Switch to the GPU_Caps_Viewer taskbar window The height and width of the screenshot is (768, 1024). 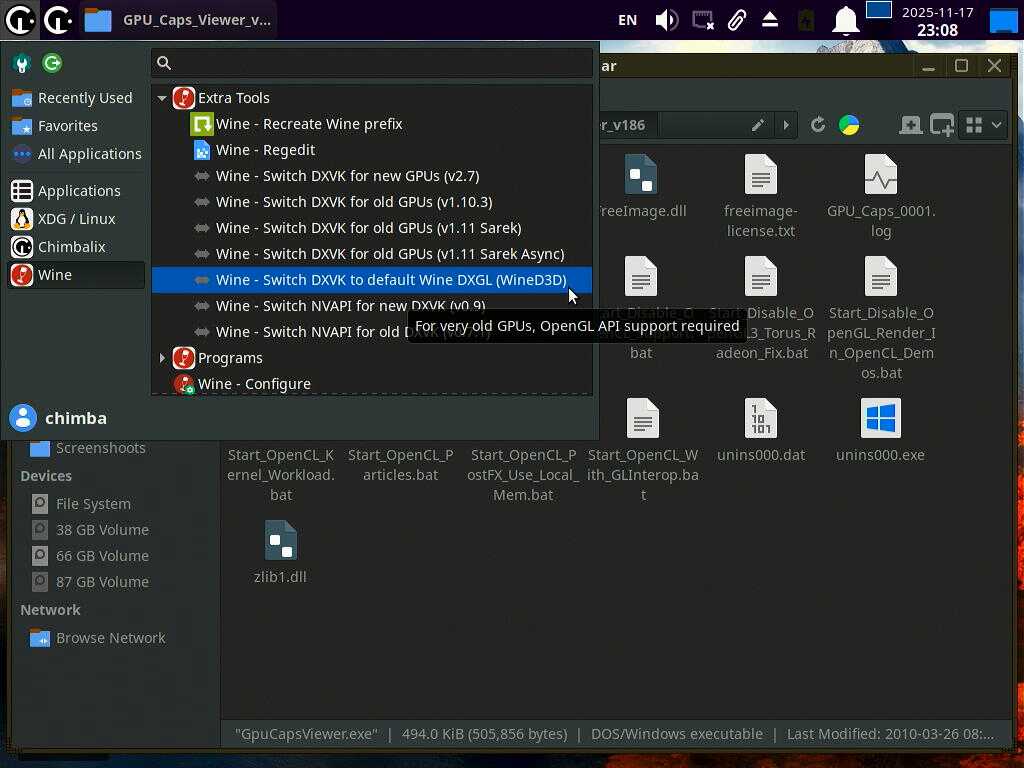tap(178, 20)
